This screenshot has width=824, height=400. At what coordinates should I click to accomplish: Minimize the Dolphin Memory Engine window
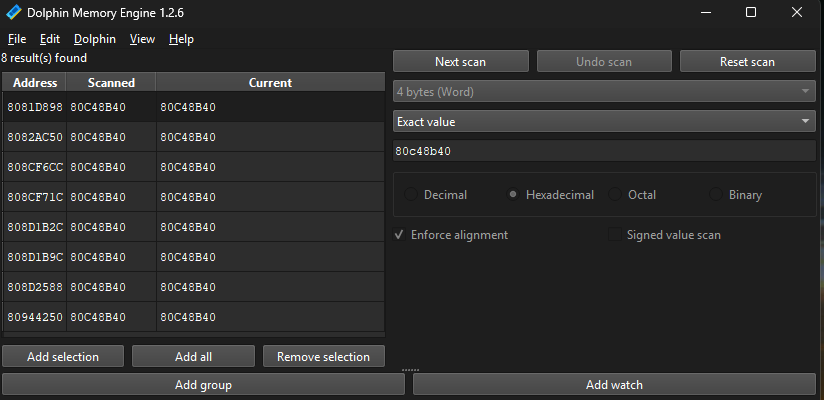[x=705, y=12]
